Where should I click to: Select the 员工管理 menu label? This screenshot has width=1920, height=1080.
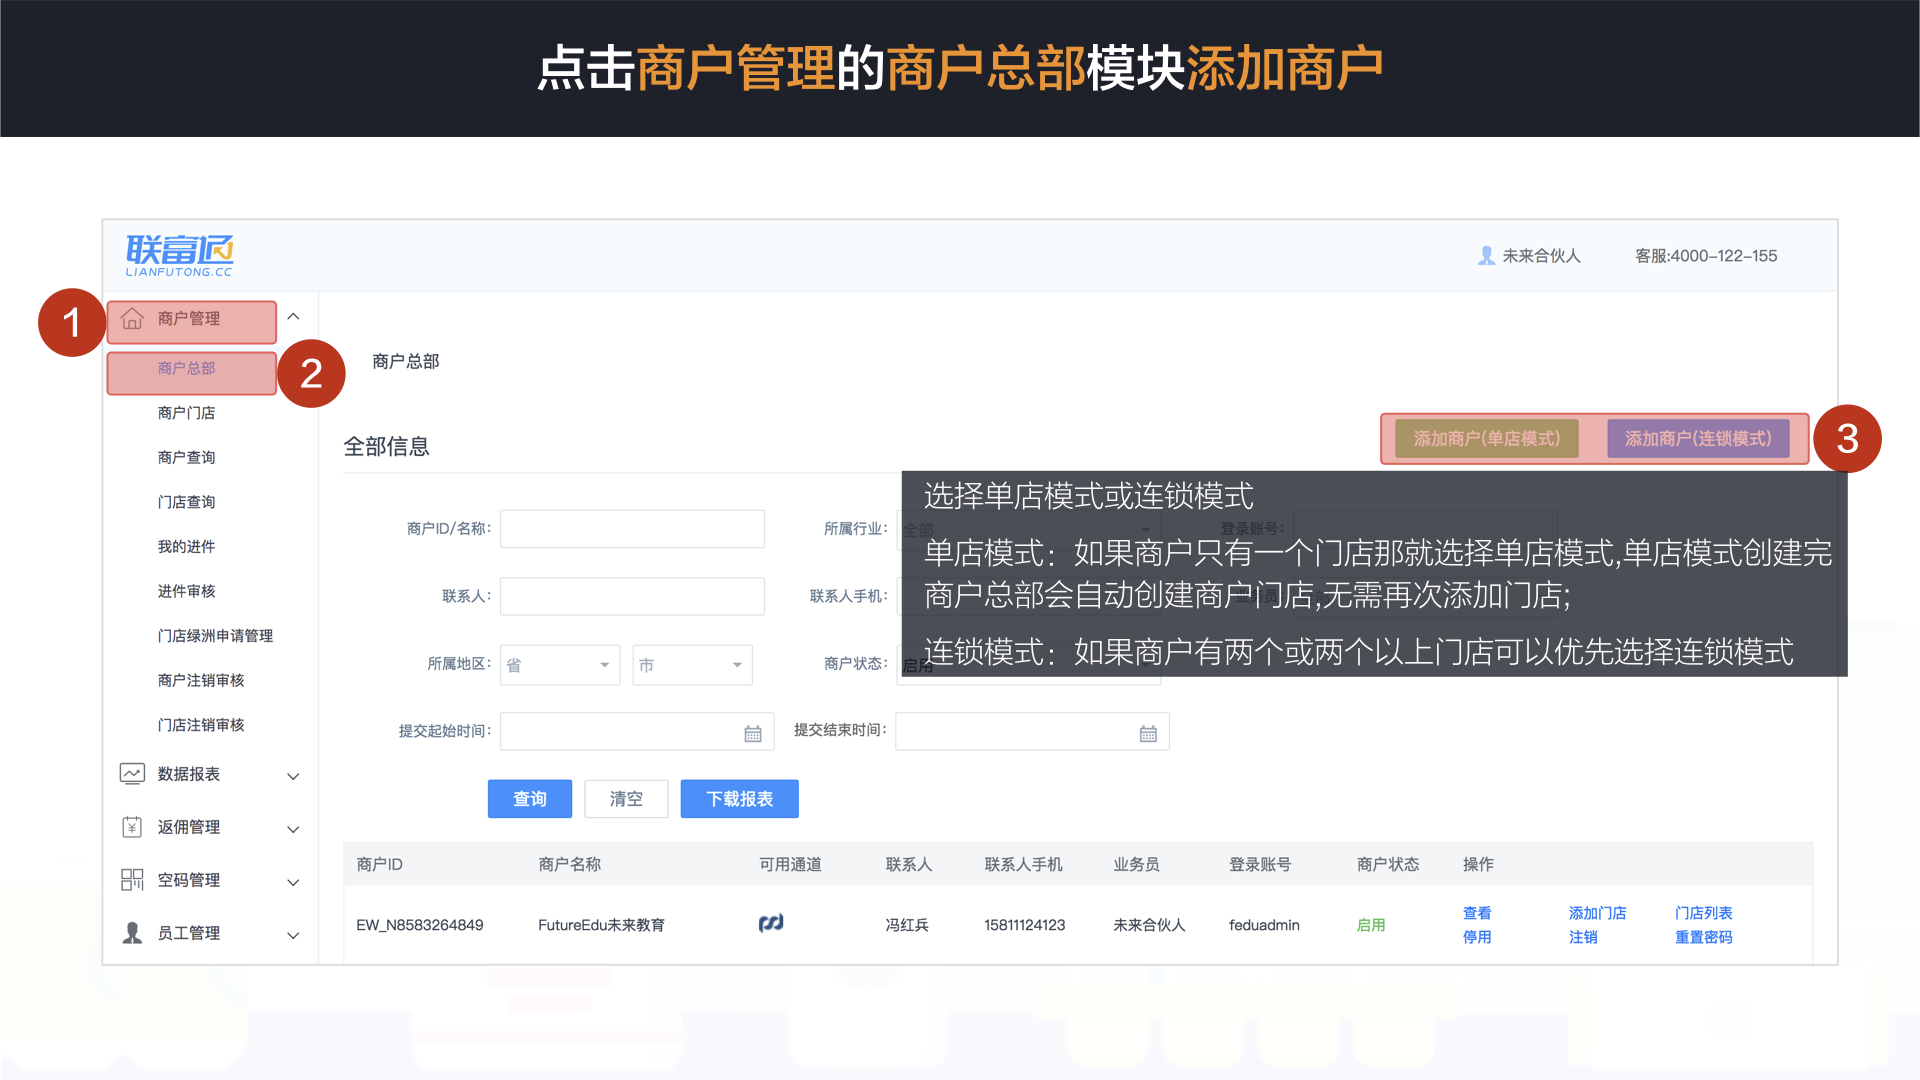(189, 933)
